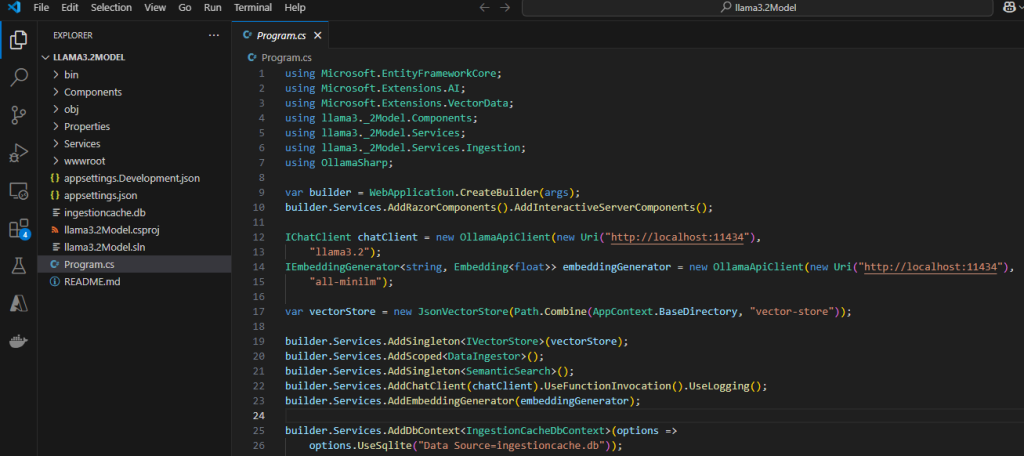Go forward using the right arrow
Screen dimensions: 1024x456
click(505, 8)
